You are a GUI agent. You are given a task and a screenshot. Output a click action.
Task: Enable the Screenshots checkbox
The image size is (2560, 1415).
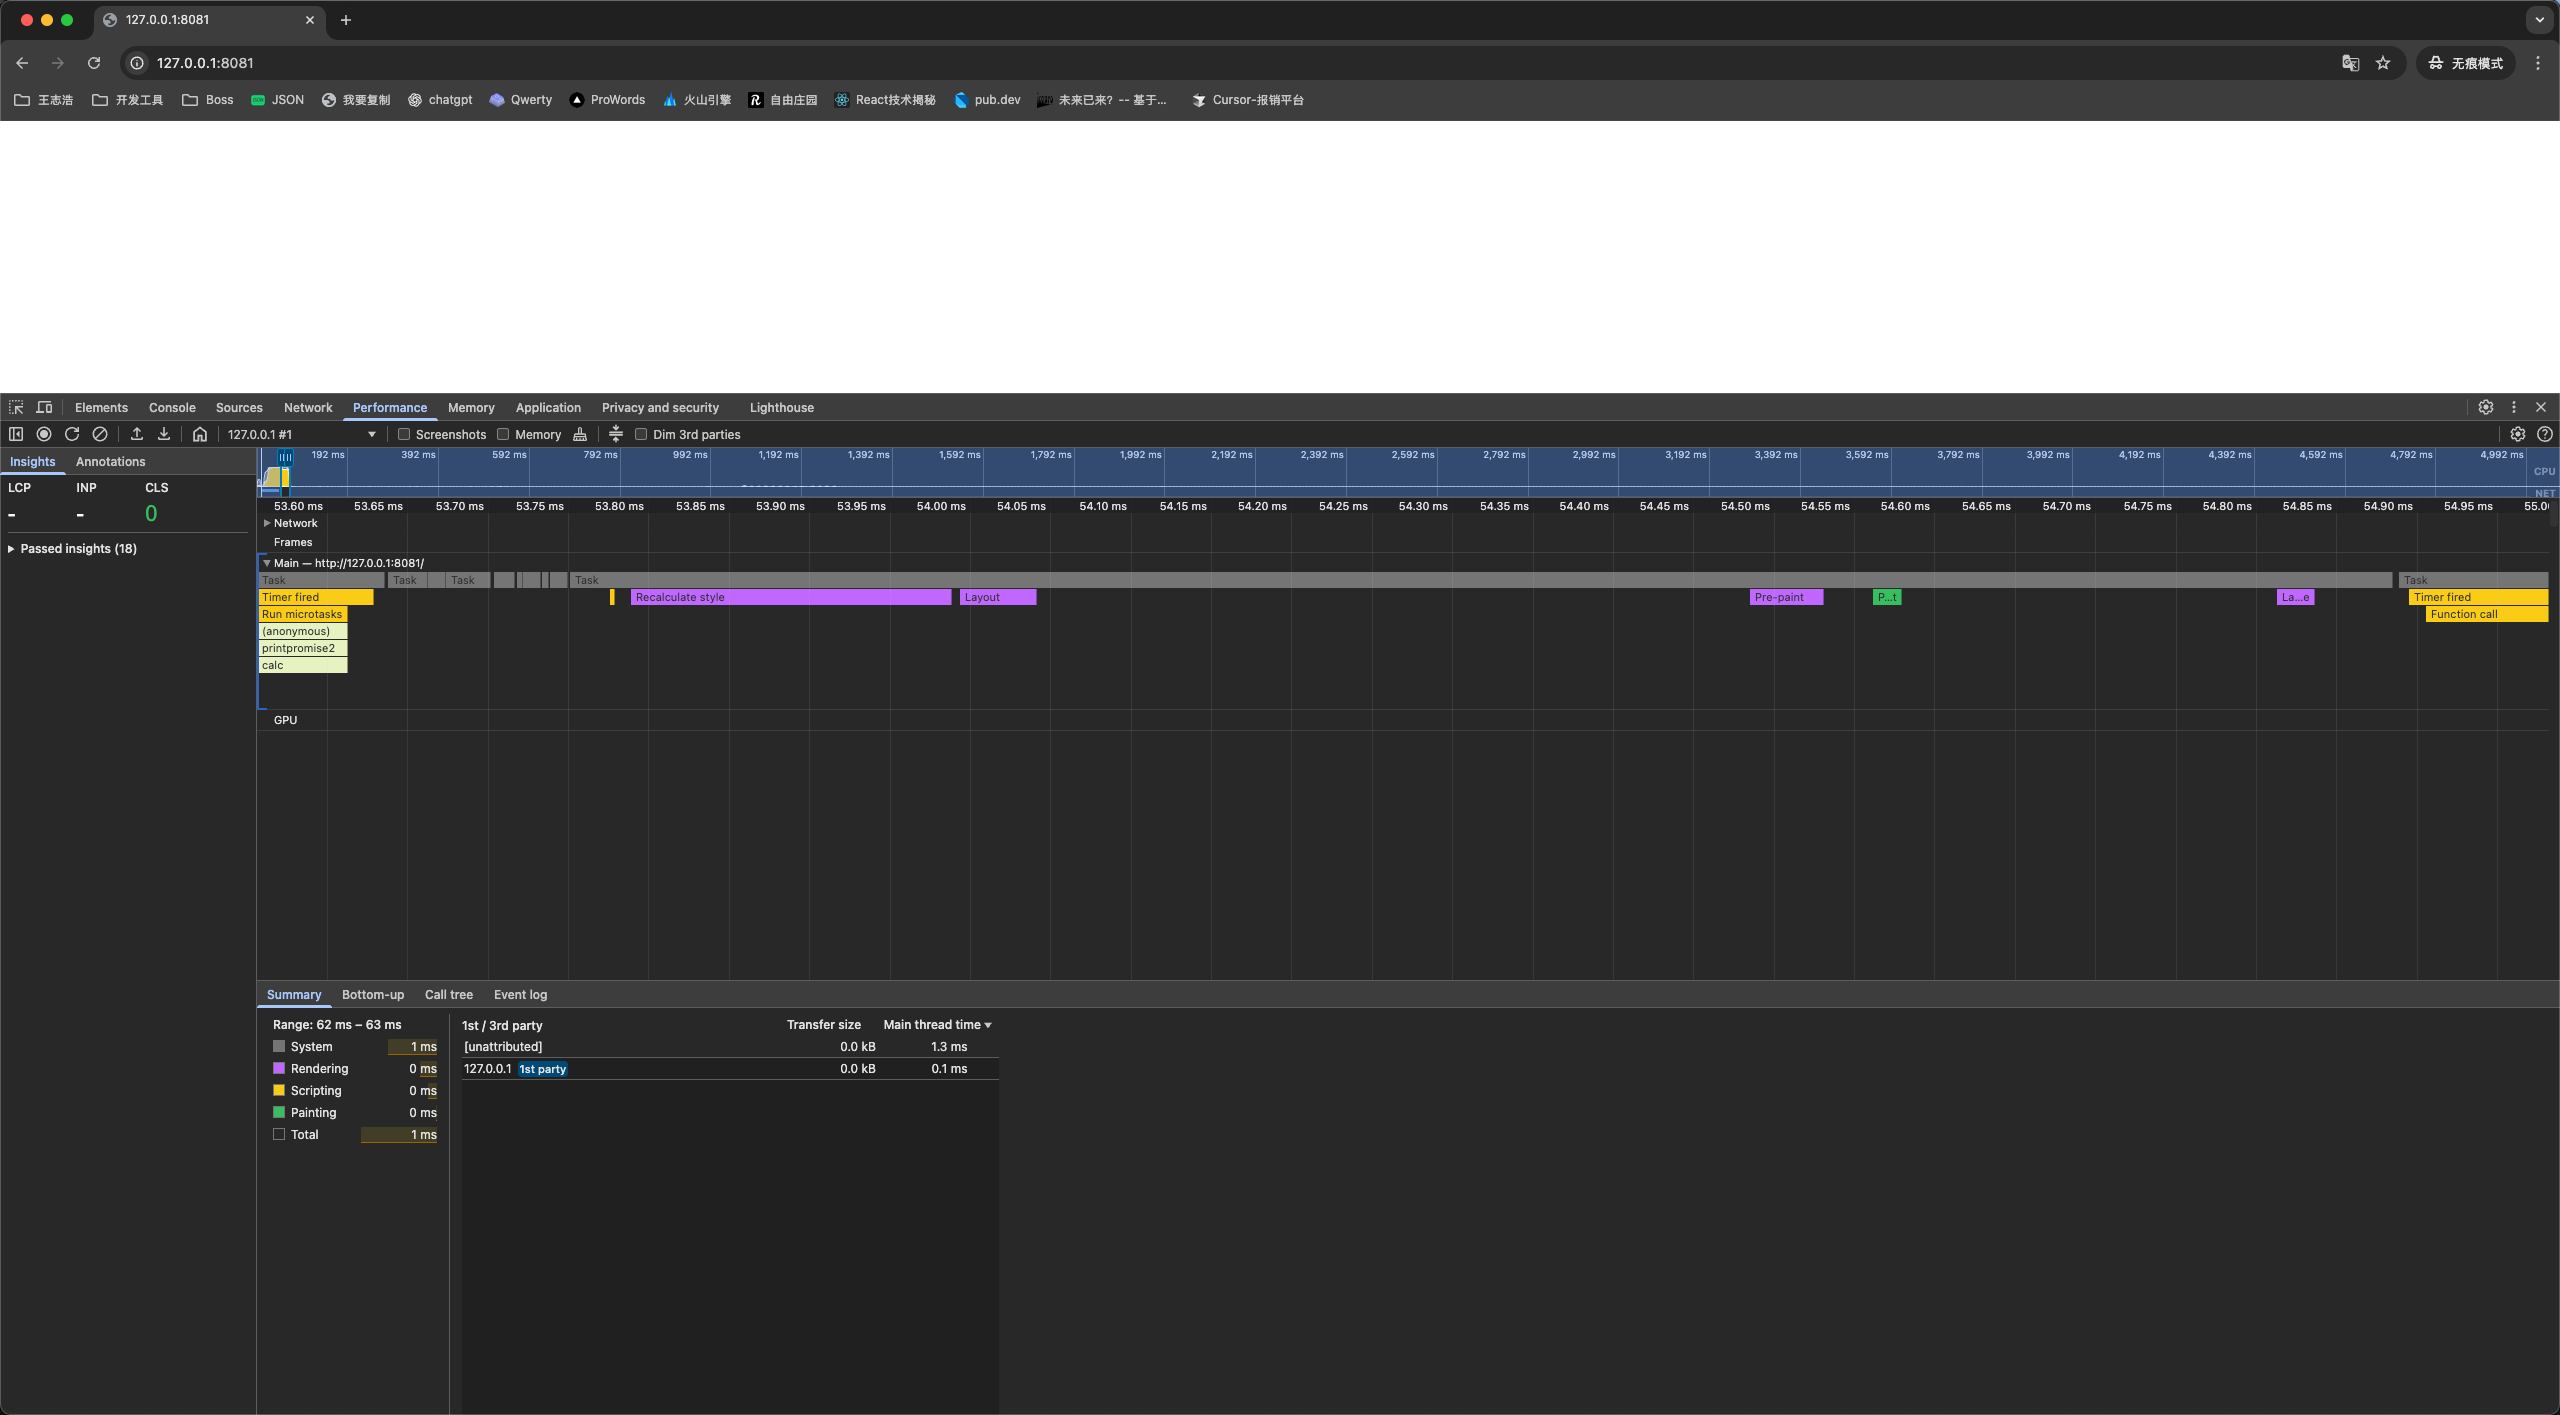click(x=404, y=434)
